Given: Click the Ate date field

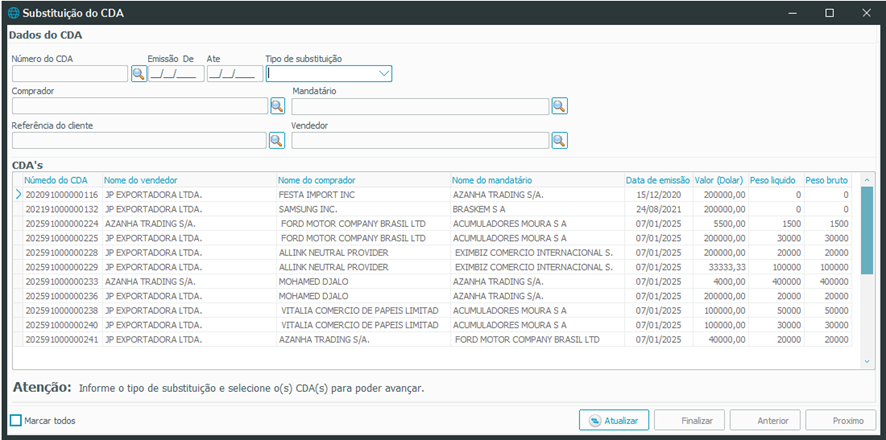Looking at the screenshot, I should click(234, 73).
